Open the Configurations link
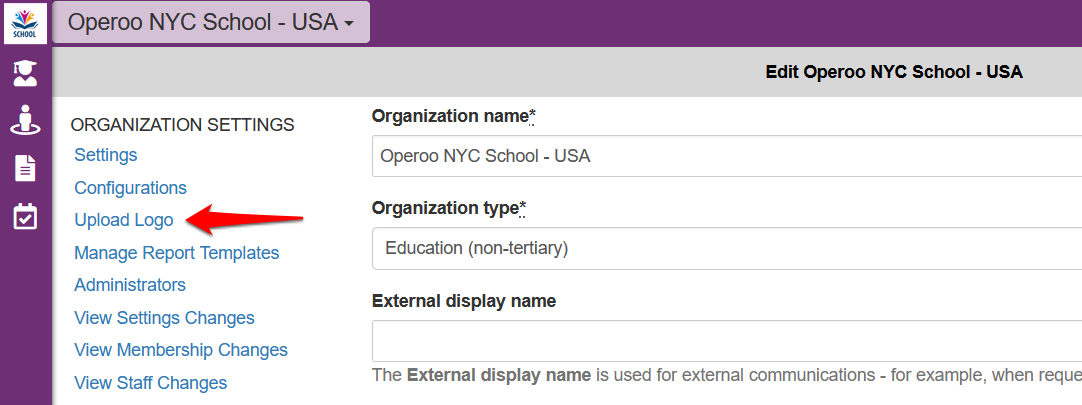Image resolution: width=1082 pixels, height=405 pixels. pos(130,188)
